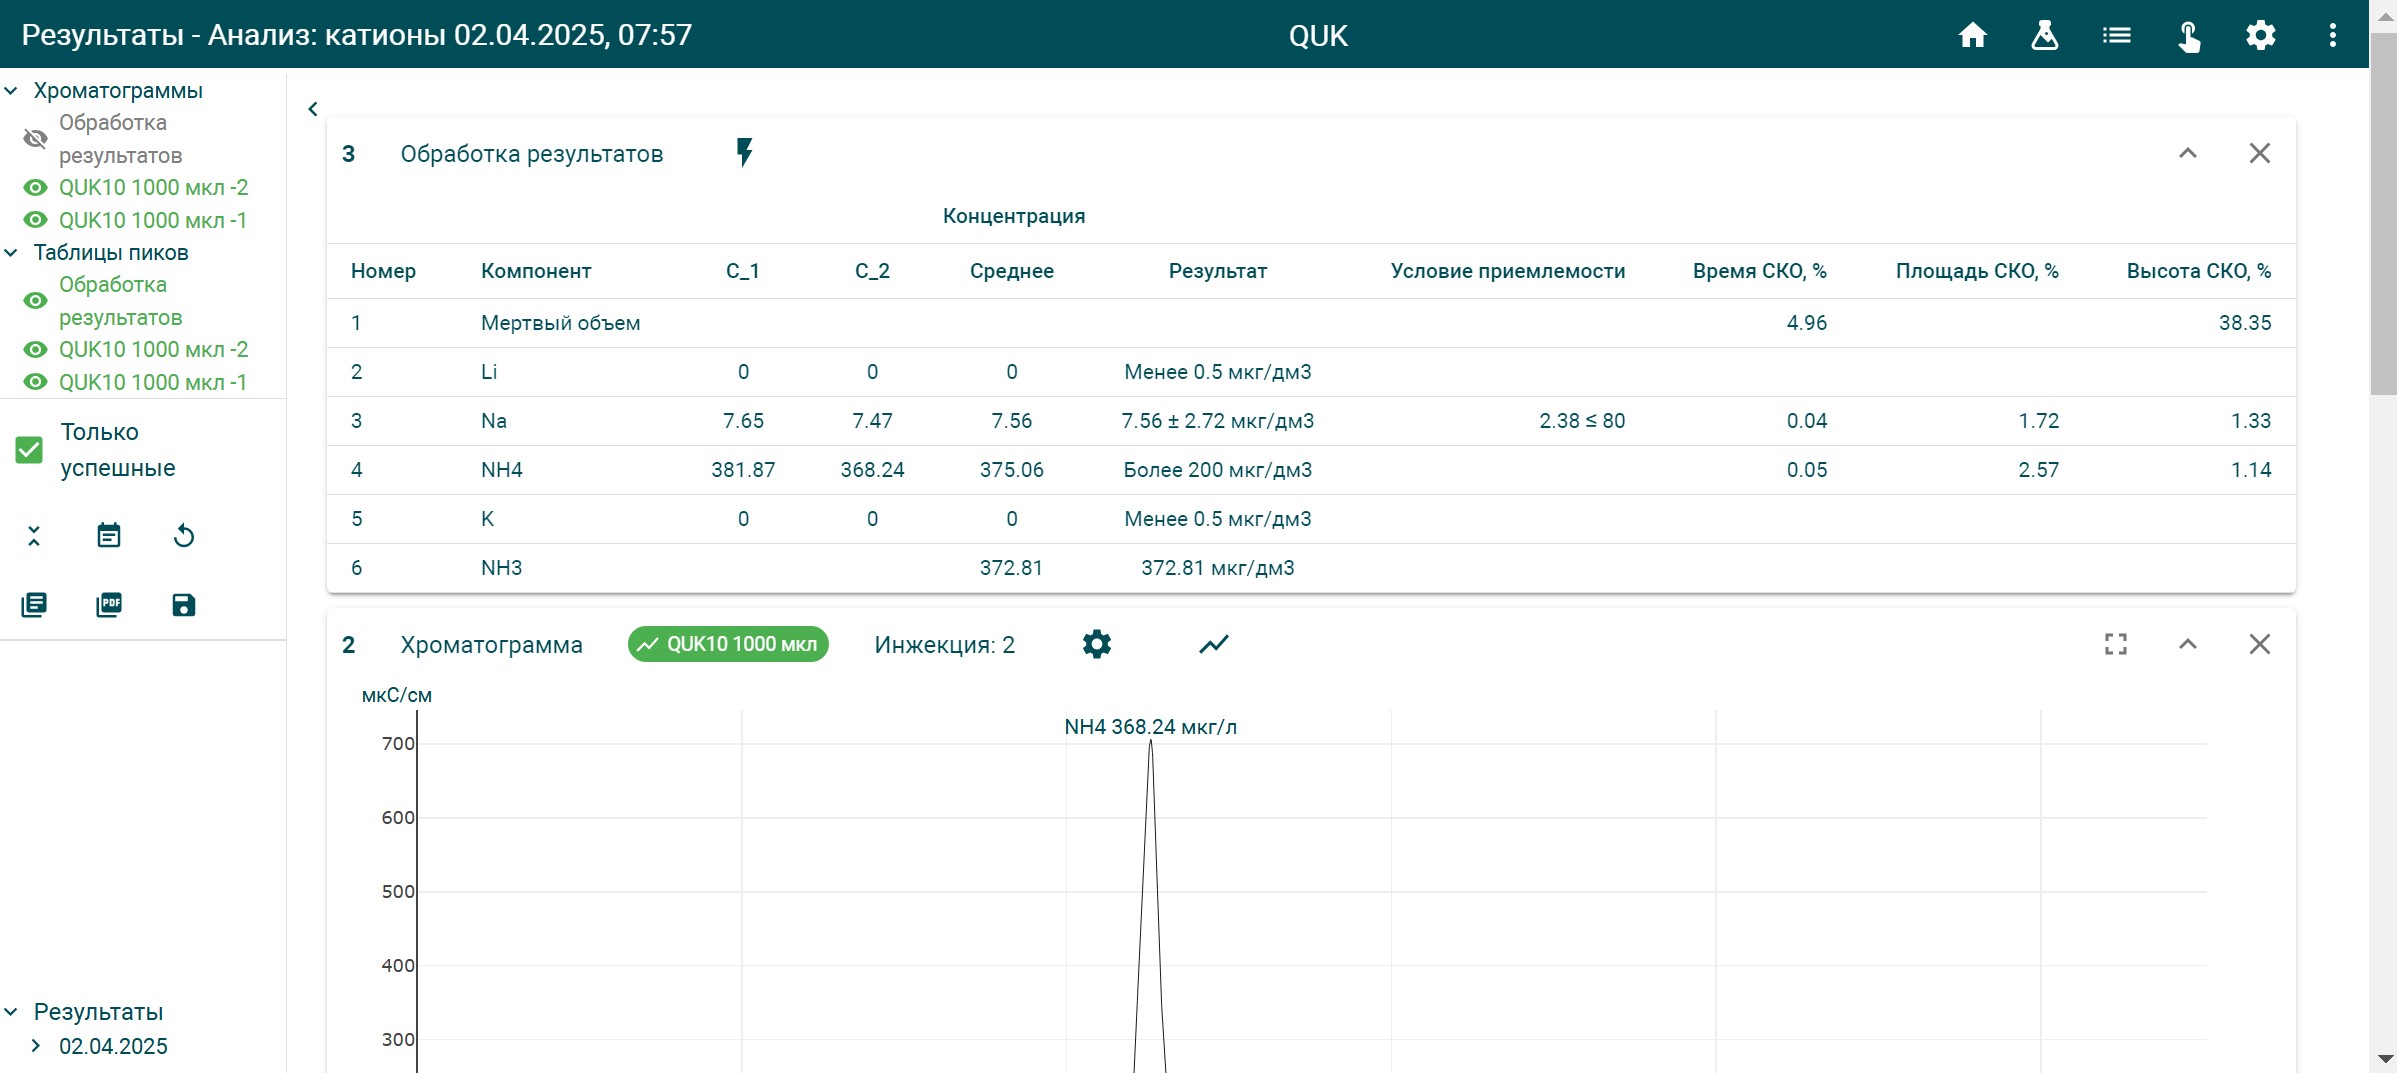Collapse the Таблицы пиков tree section
The width and height of the screenshot is (2397, 1073).
(11, 252)
